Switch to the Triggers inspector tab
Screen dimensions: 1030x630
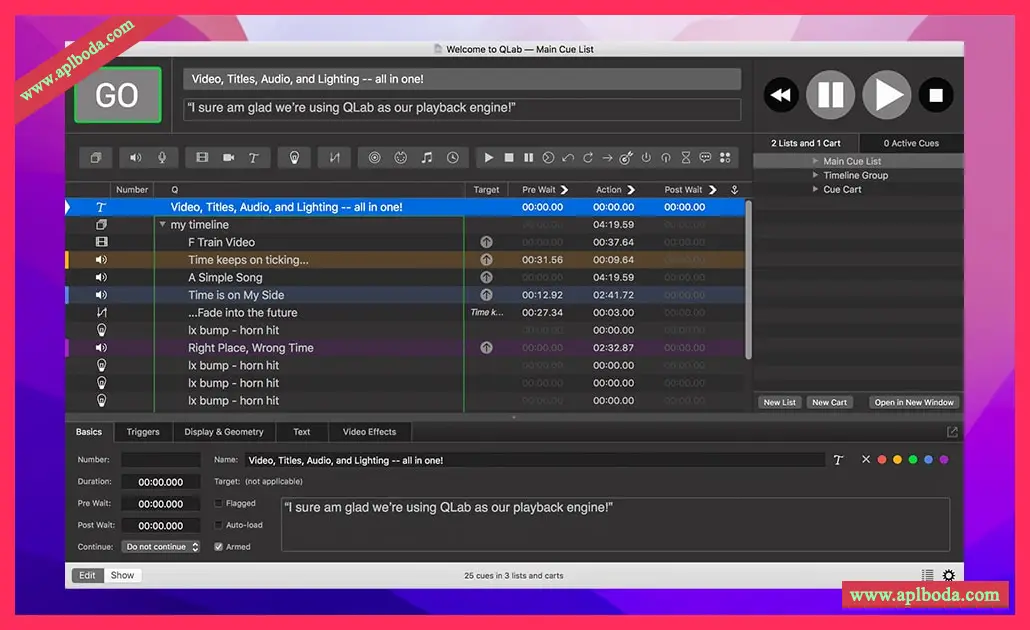pyautogui.click(x=143, y=432)
